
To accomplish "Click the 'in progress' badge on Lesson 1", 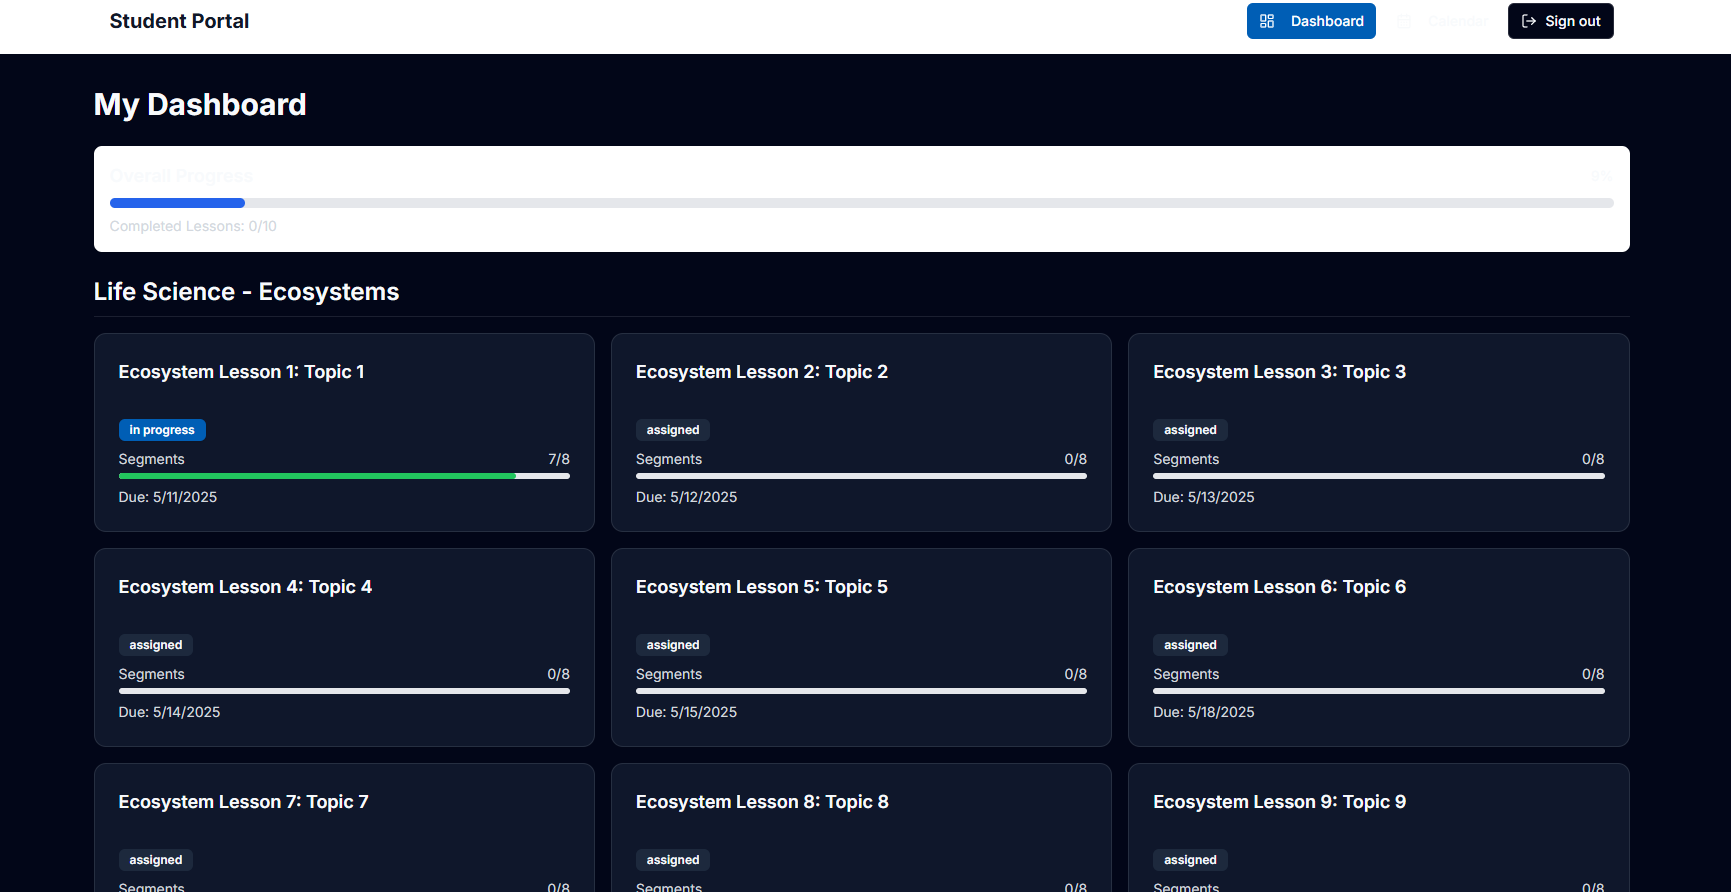I will [x=162, y=430].
